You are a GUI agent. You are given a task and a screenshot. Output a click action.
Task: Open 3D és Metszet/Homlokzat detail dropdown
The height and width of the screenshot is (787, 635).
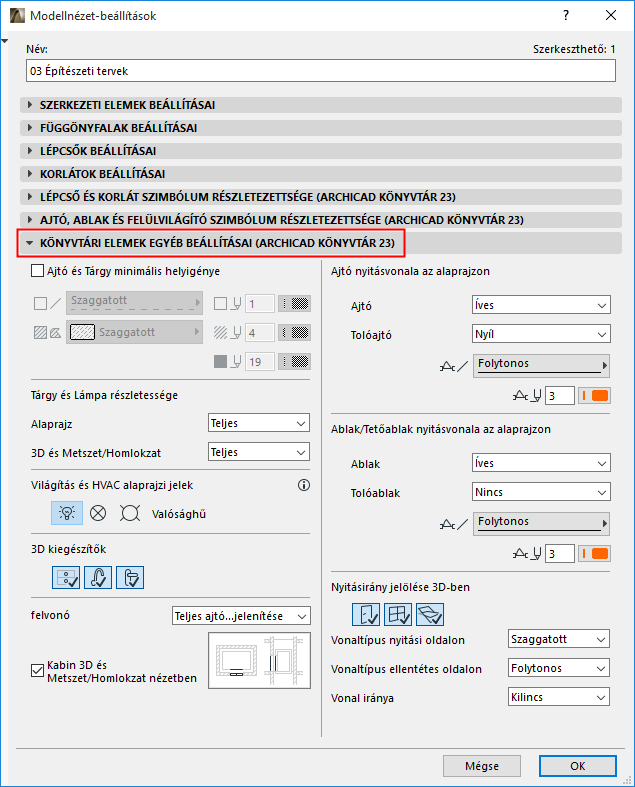pyautogui.click(x=259, y=452)
